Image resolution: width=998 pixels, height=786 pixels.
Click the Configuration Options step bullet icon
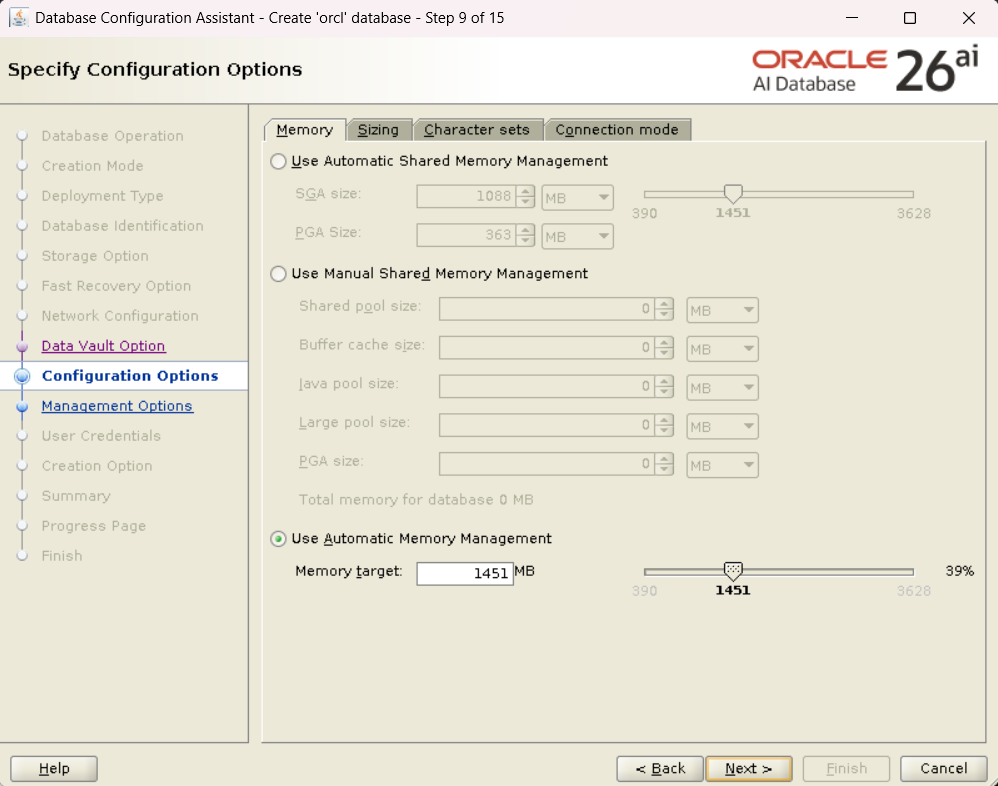(23, 376)
